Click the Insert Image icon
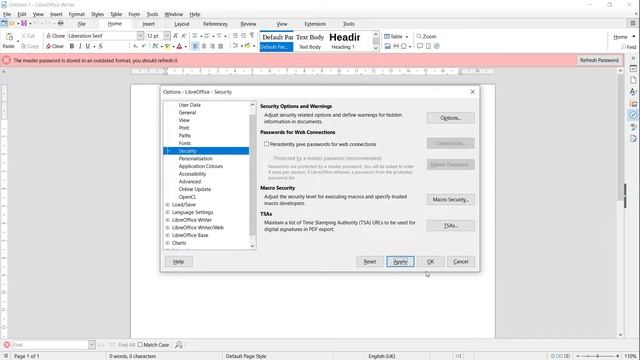The width and height of the screenshot is (640, 360). coord(388,46)
